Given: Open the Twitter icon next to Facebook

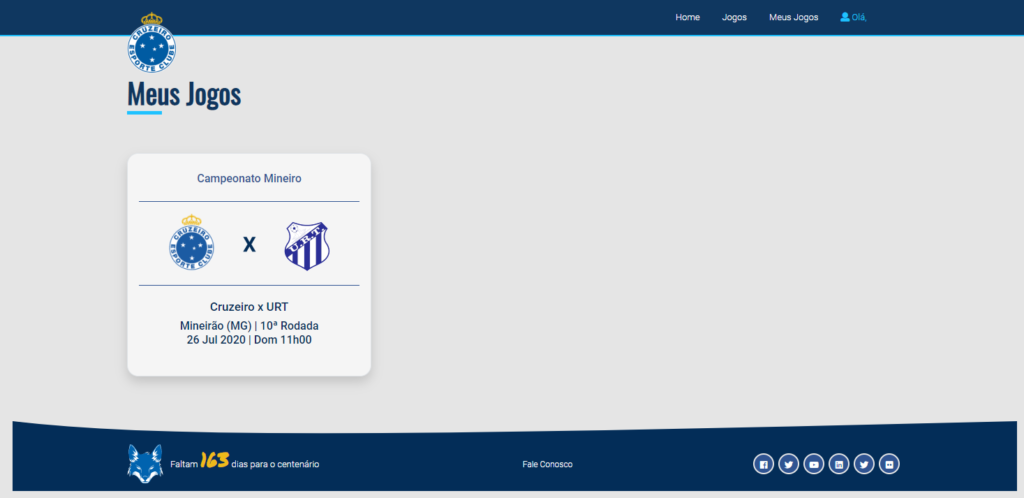Looking at the screenshot, I should (x=788, y=464).
